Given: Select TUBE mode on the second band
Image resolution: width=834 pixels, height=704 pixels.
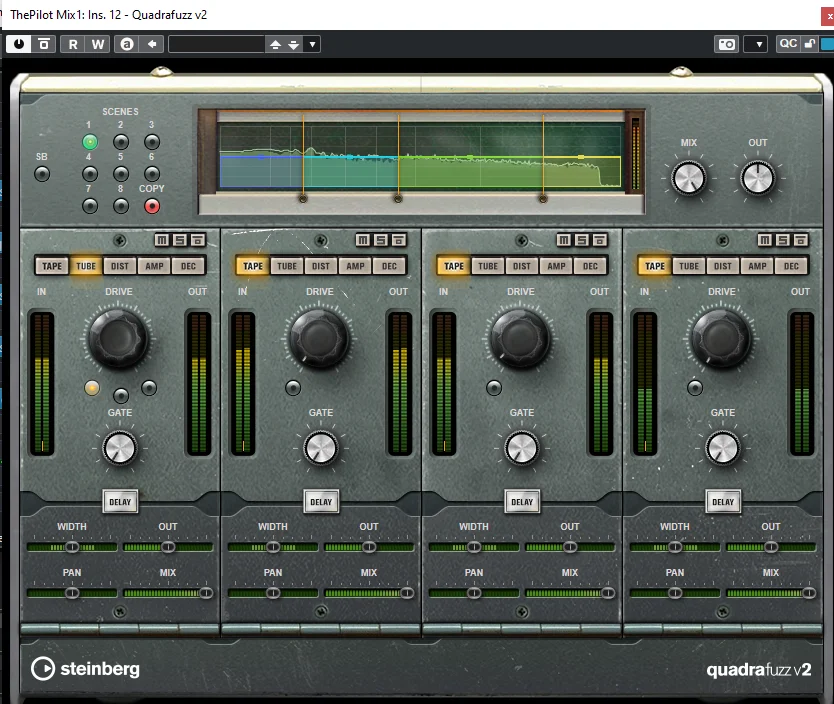Looking at the screenshot, I should [x=287, y=266].
